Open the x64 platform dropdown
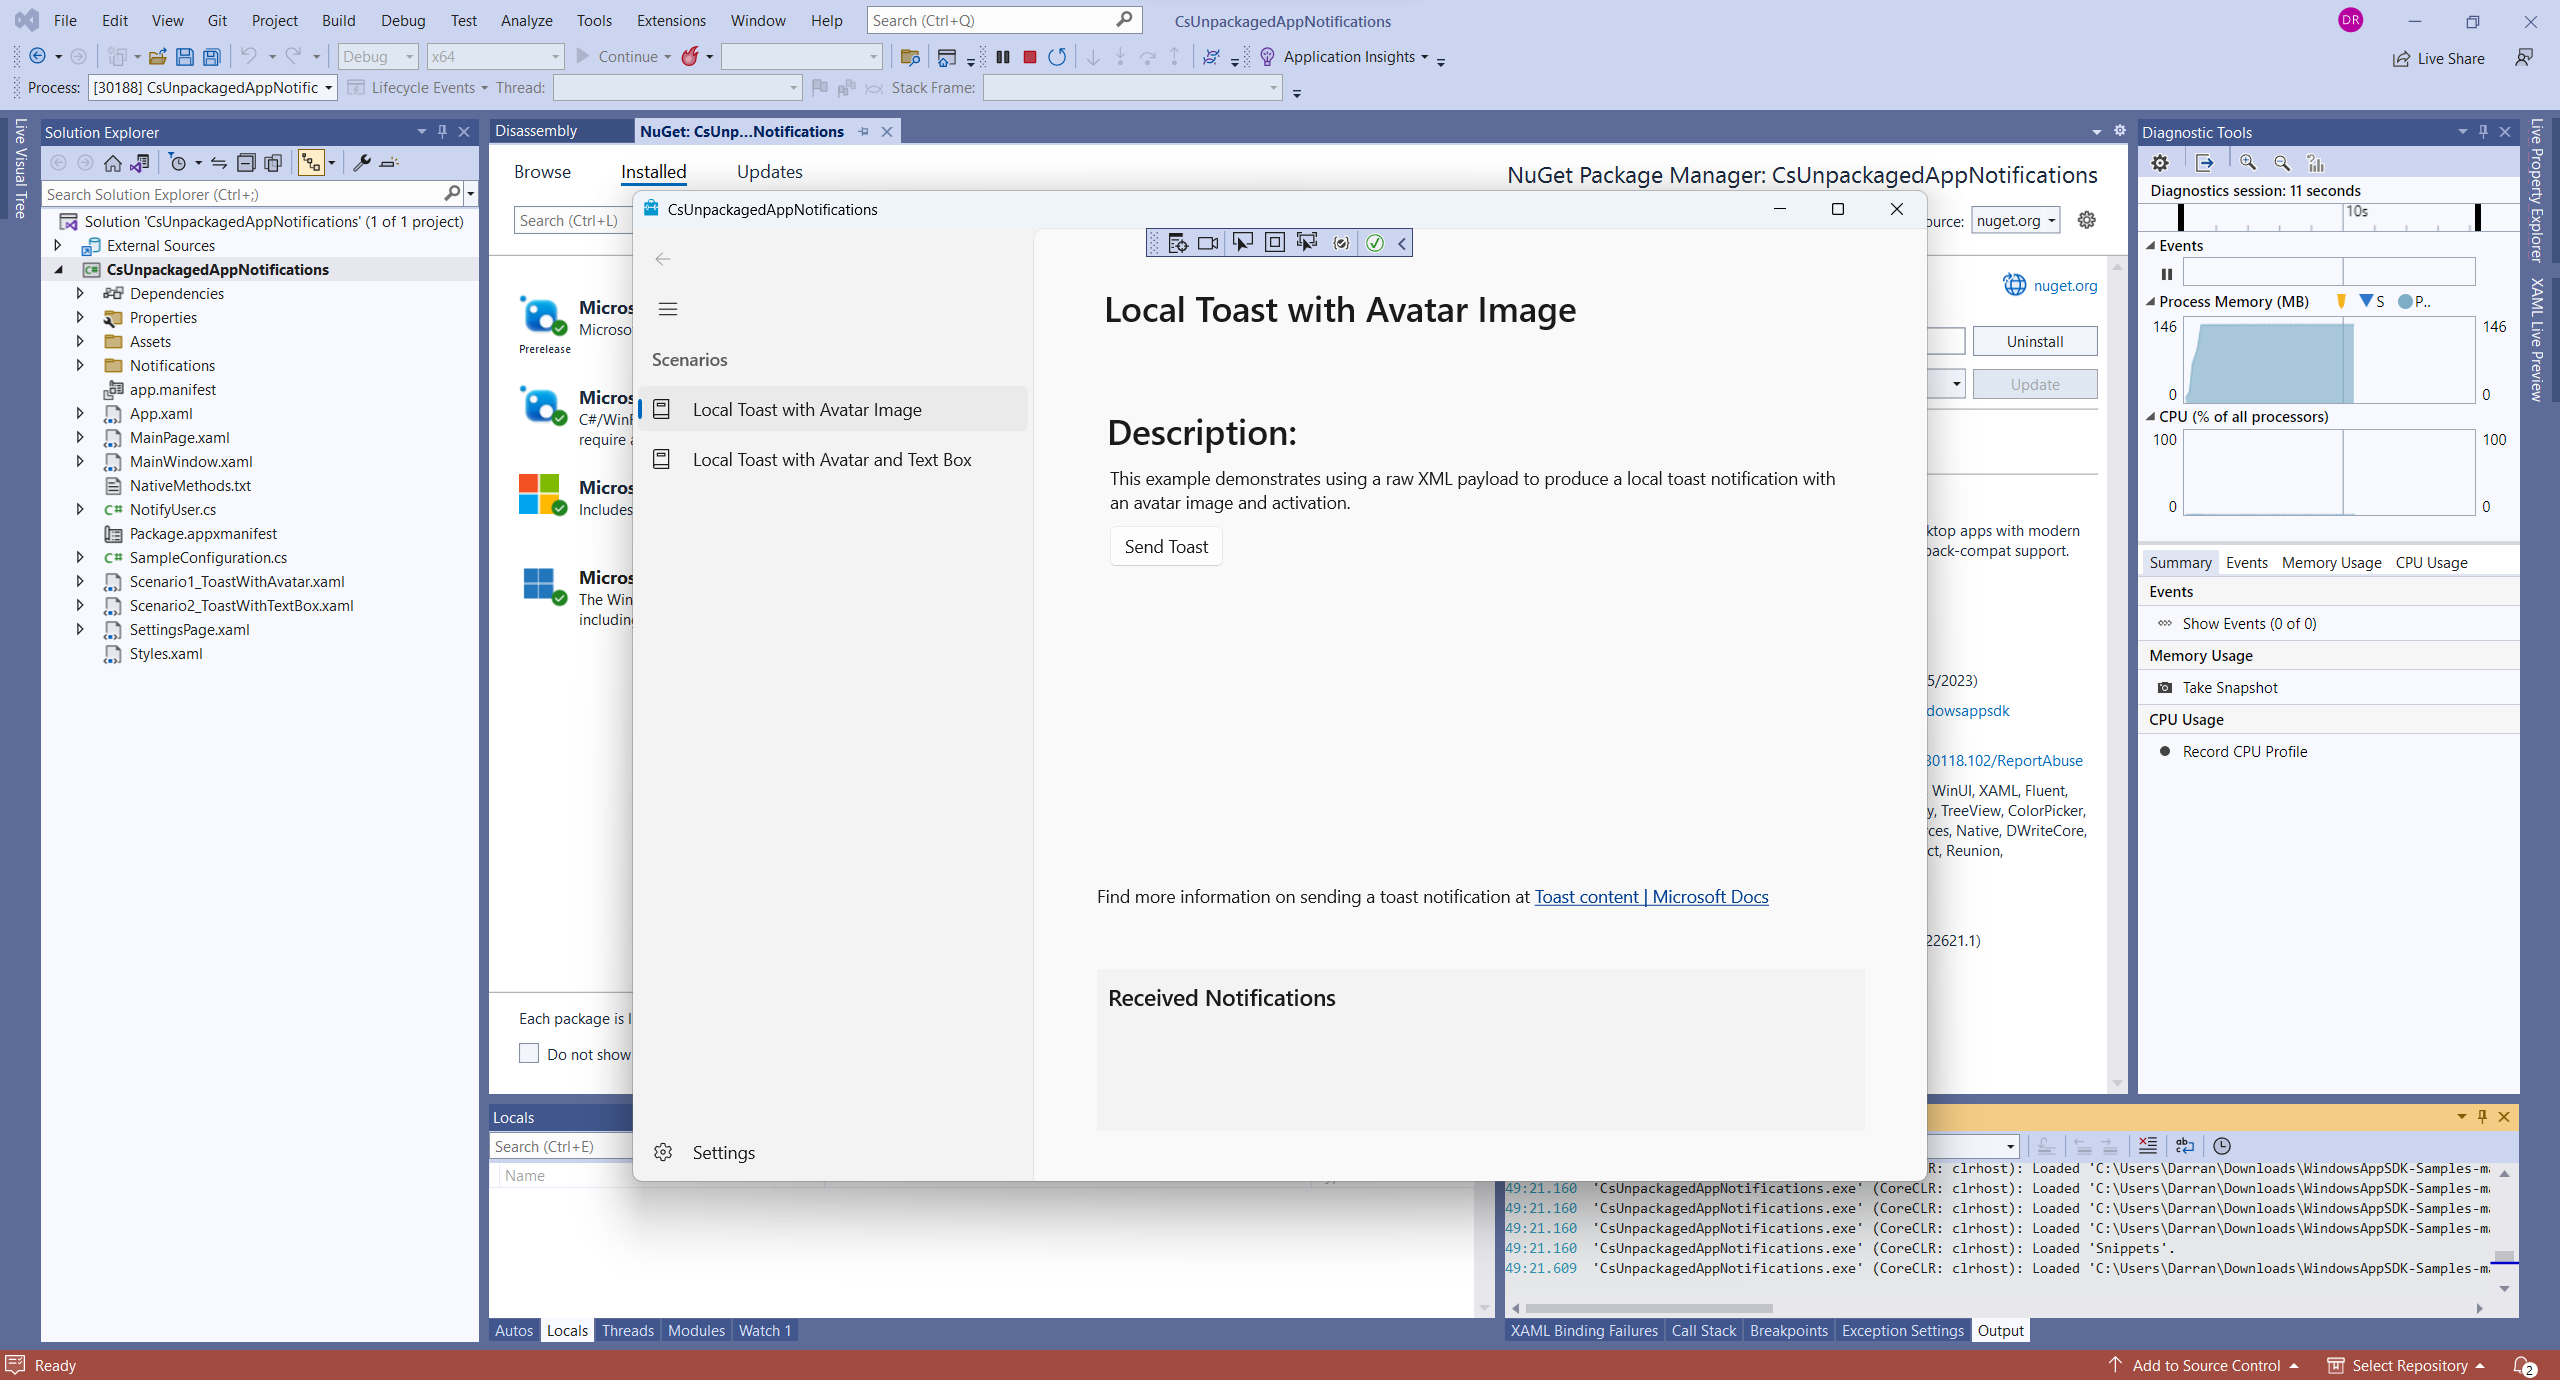This screenshot has height=1380, width=2560. 495,57
